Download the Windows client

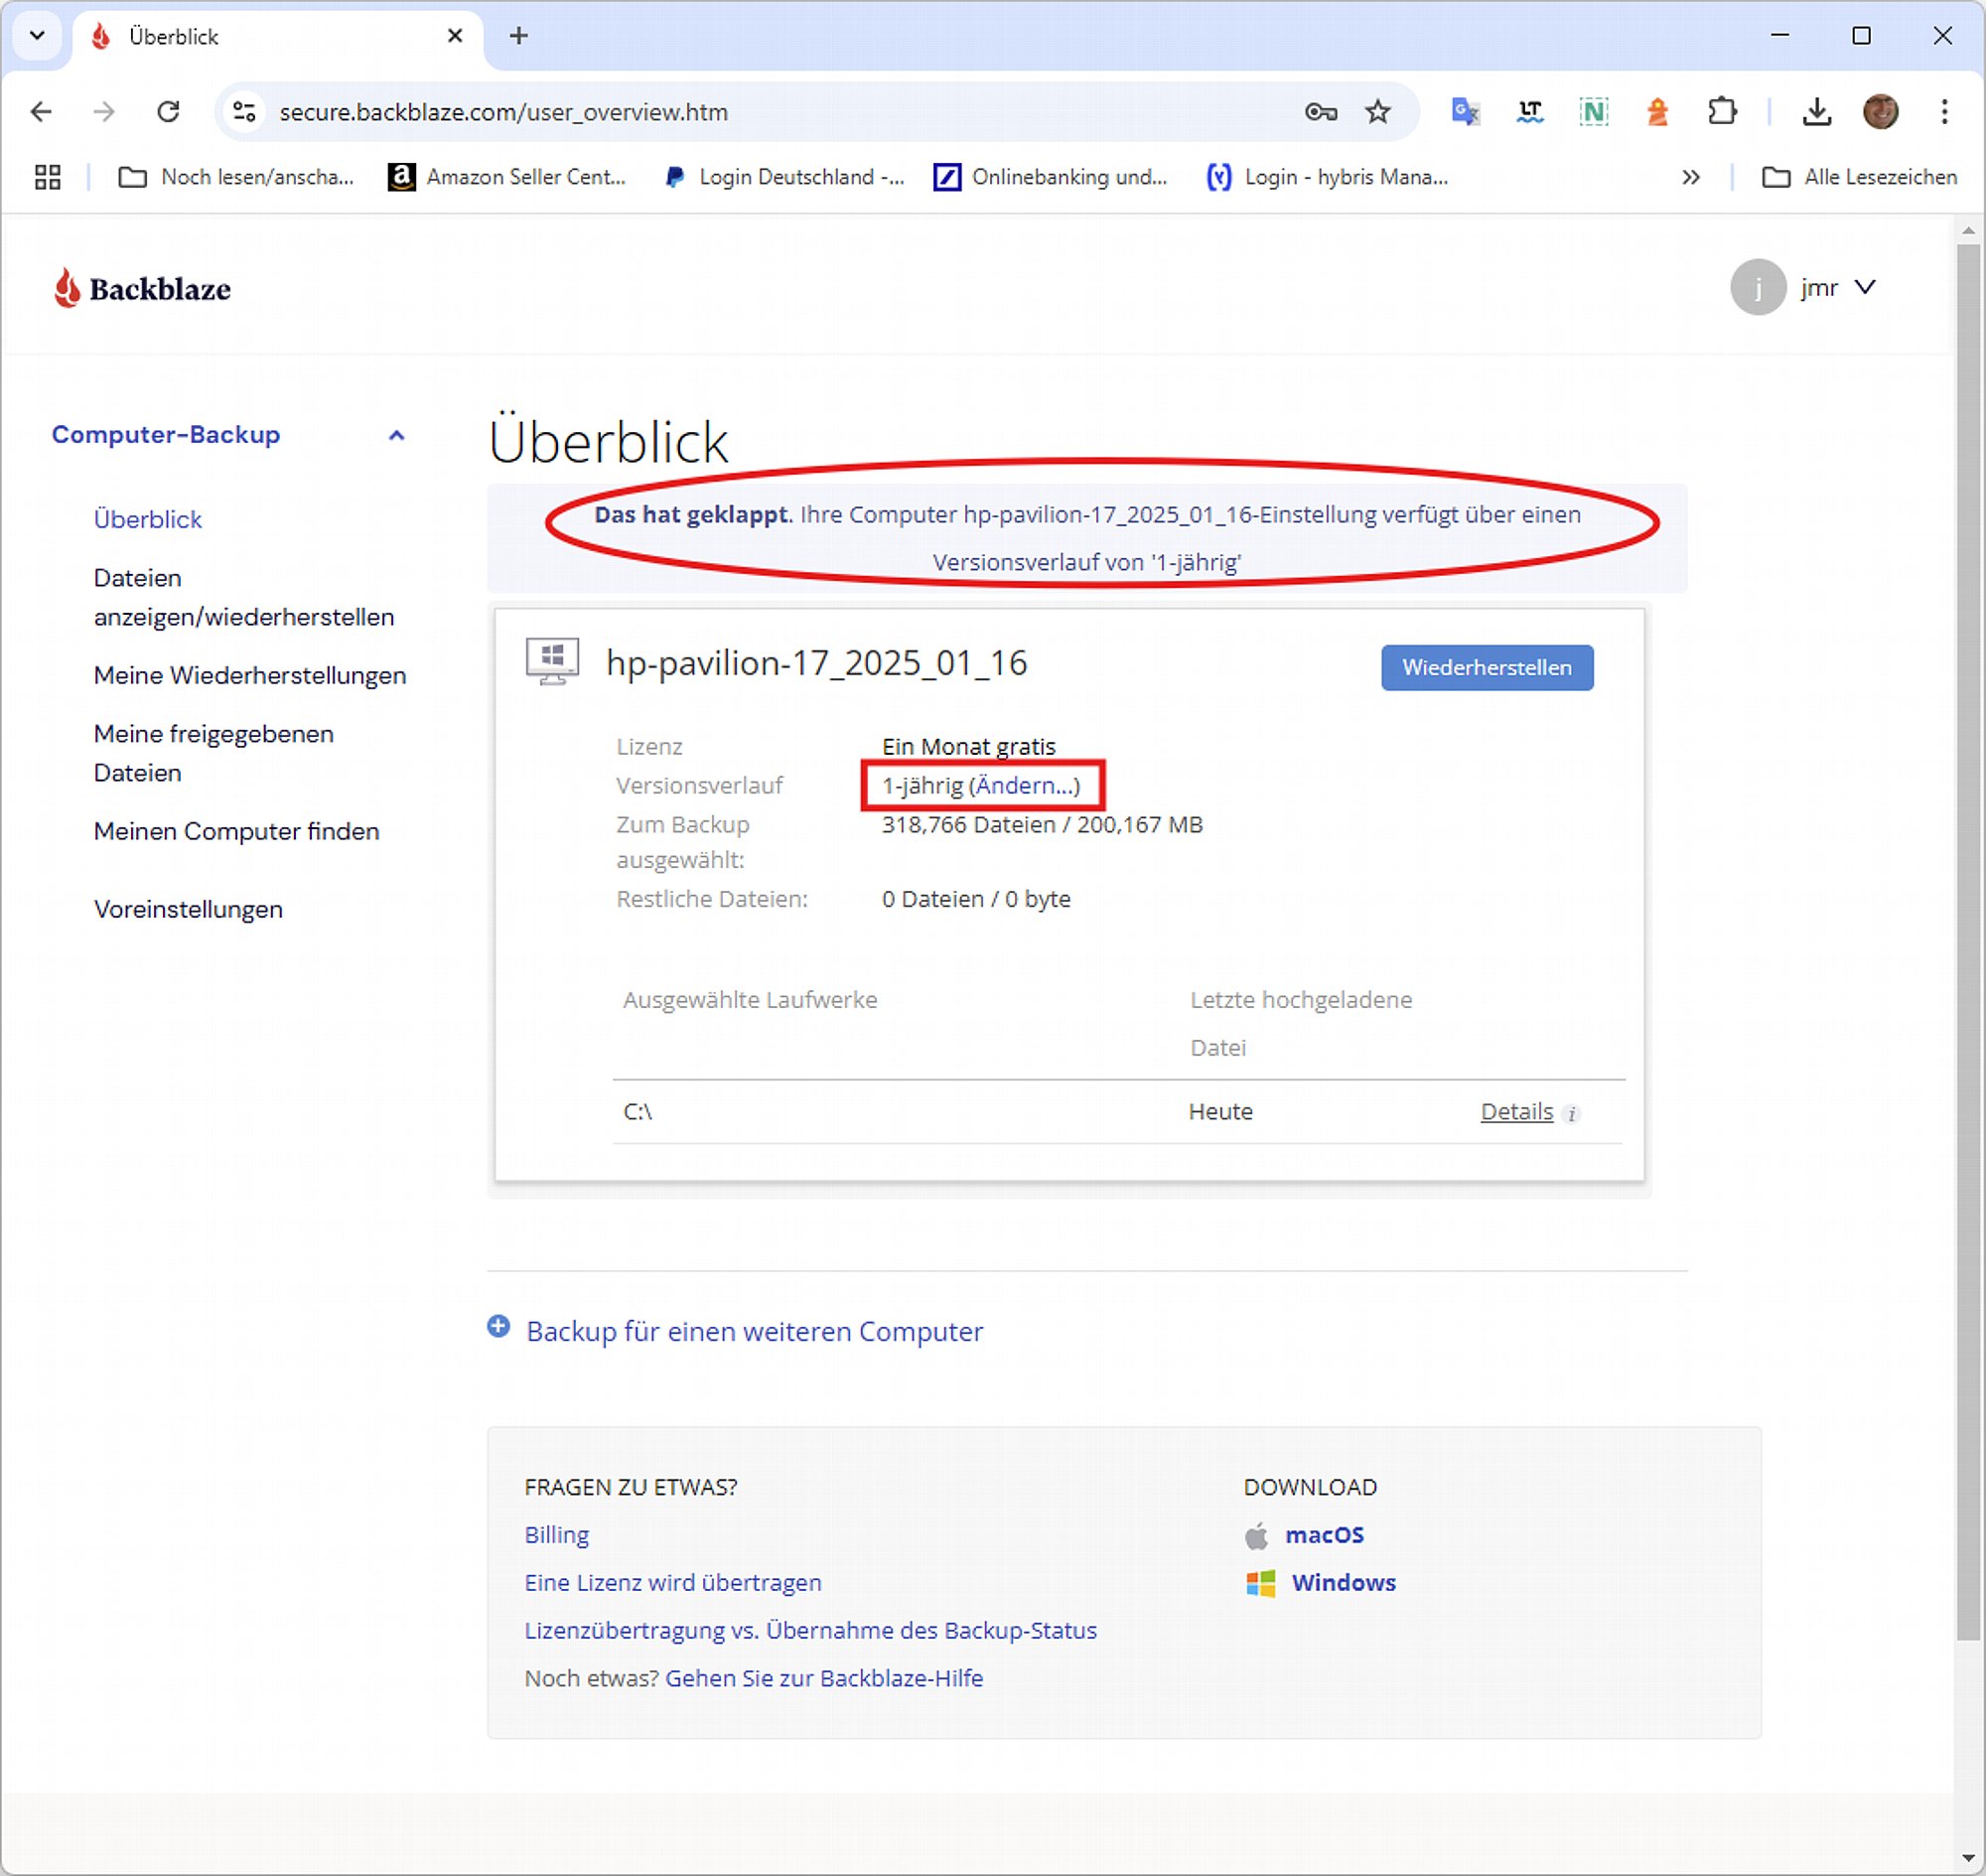1344,1583
